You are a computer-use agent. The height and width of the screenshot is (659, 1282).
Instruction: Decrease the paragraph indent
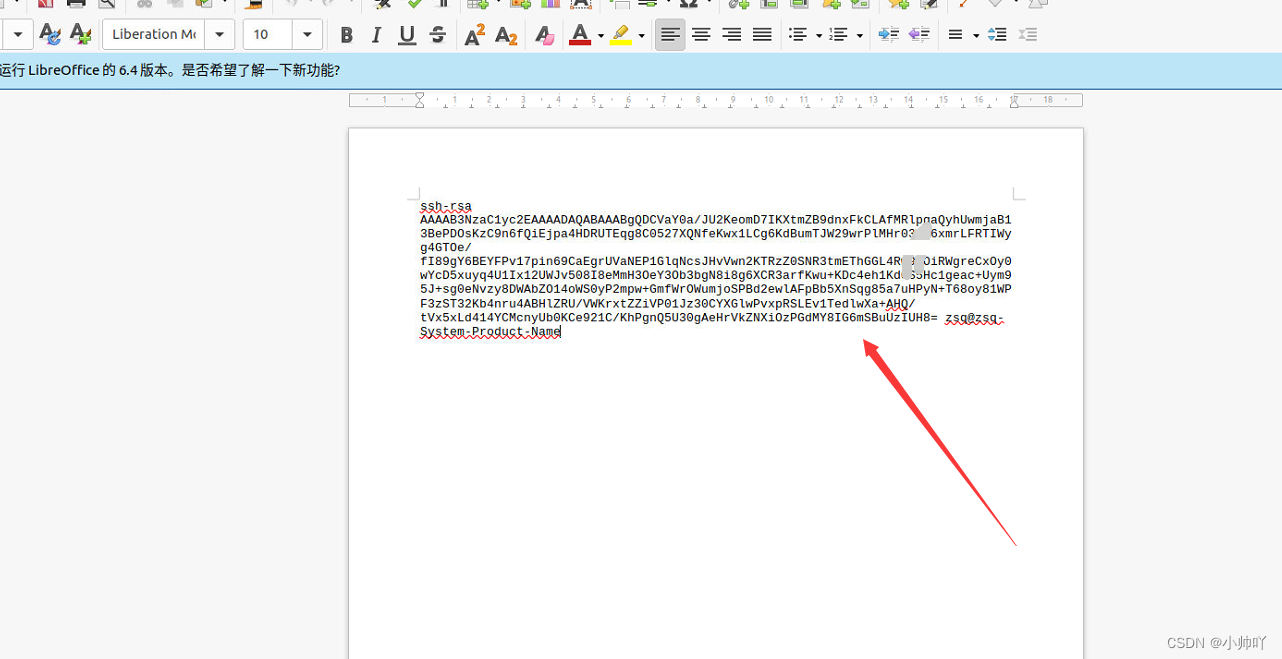tap(919, 35)
